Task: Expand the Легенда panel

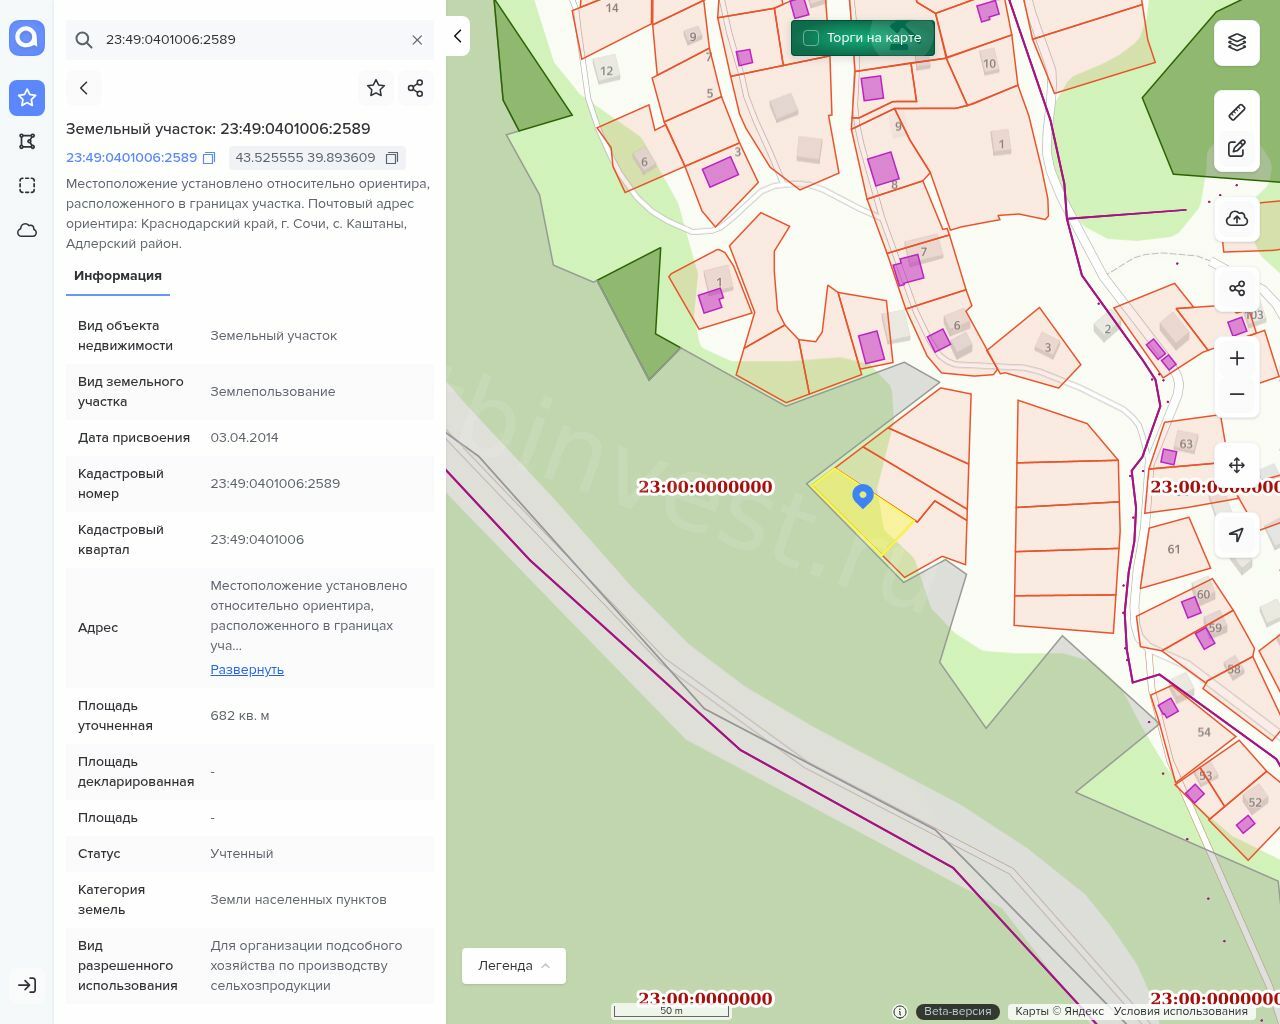Action: click(513, 966)
